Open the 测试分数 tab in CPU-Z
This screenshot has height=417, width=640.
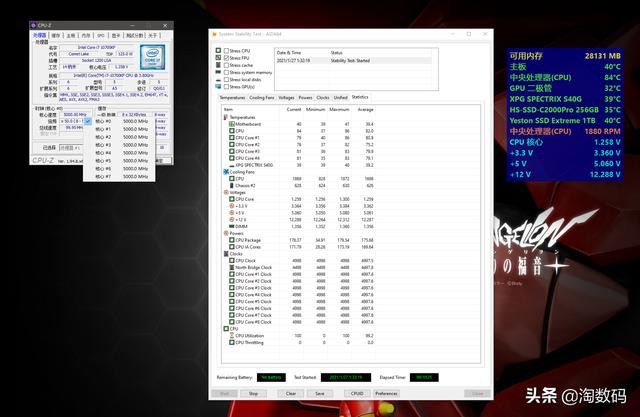(134, 36)
